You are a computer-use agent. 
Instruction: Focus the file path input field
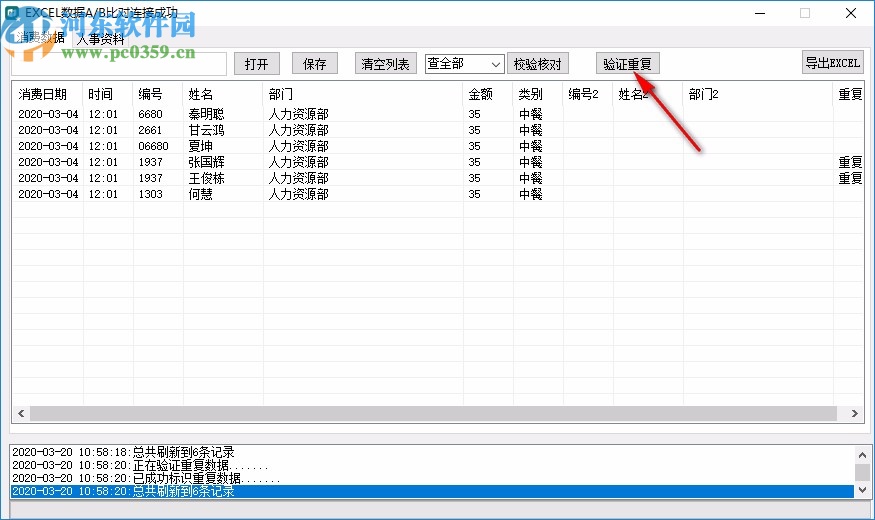[119, 64]
